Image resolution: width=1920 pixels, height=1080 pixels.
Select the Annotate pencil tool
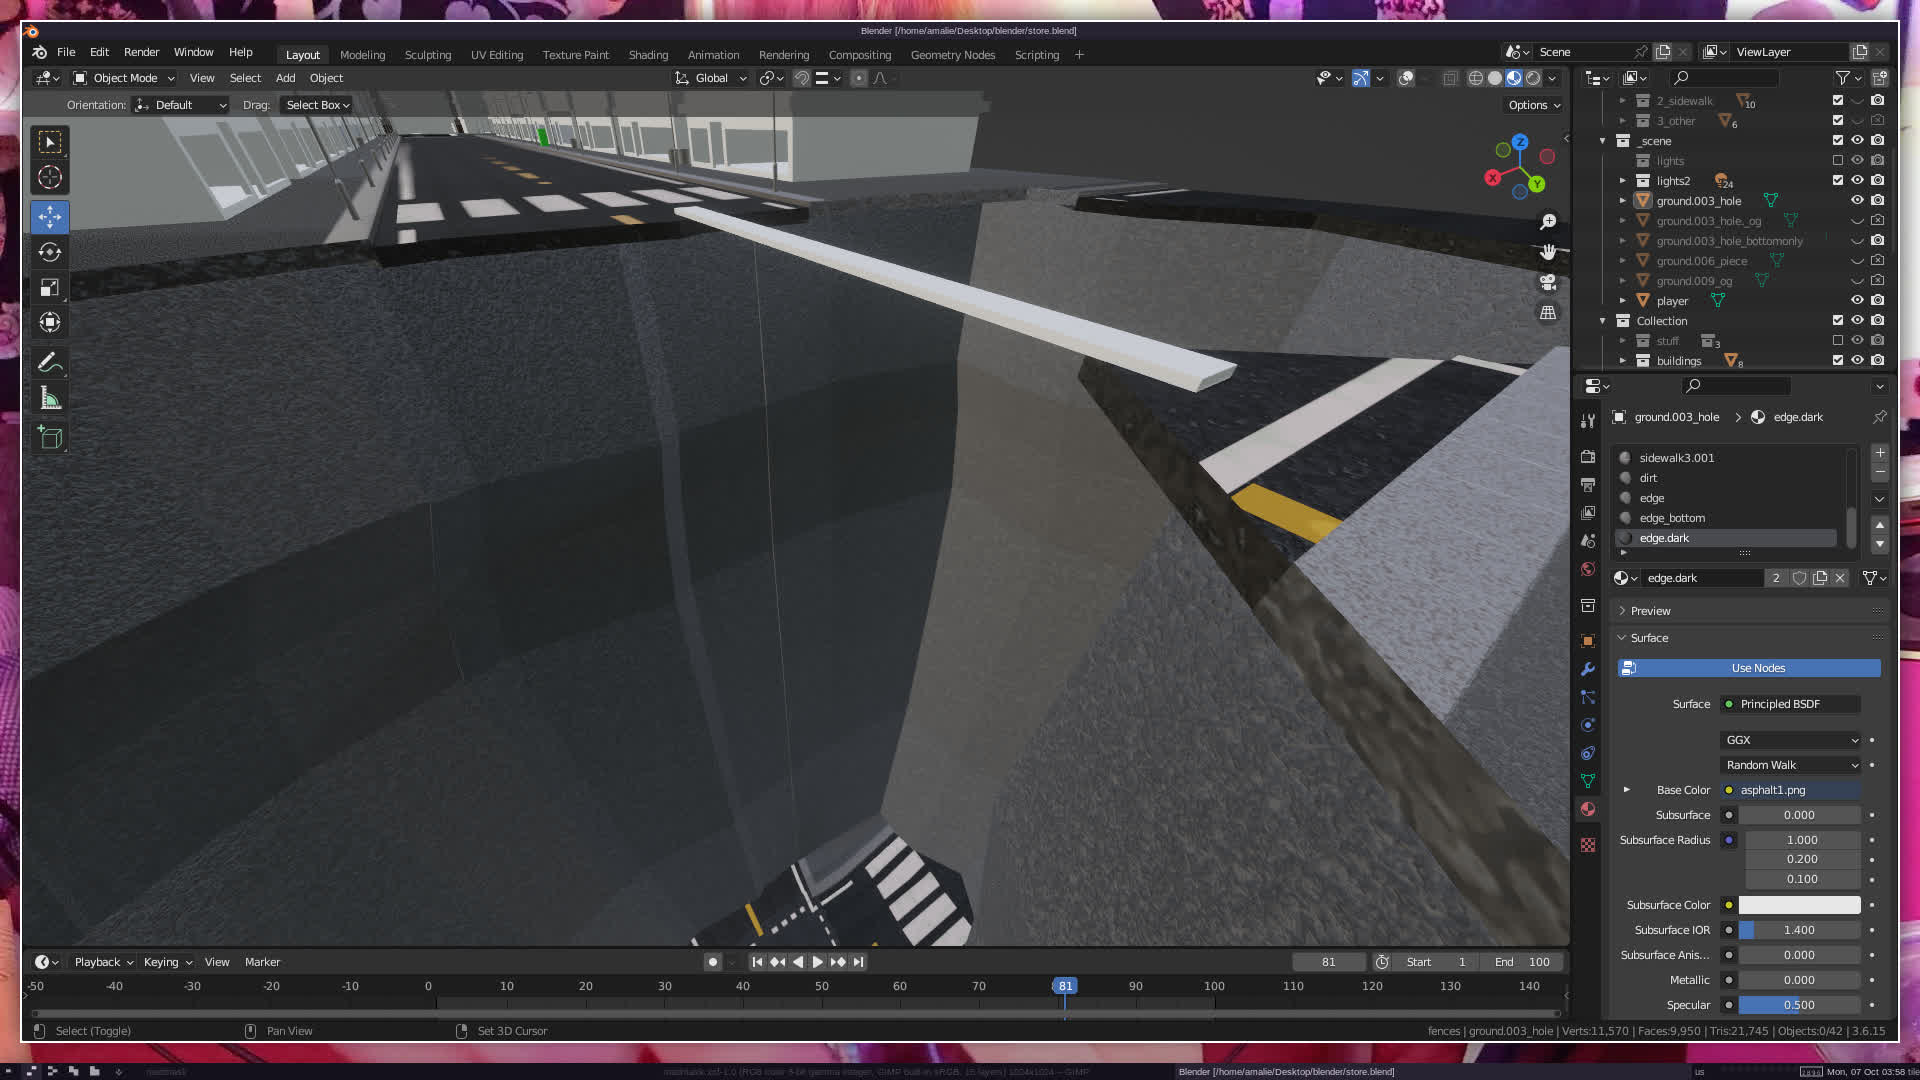[50, 363]
